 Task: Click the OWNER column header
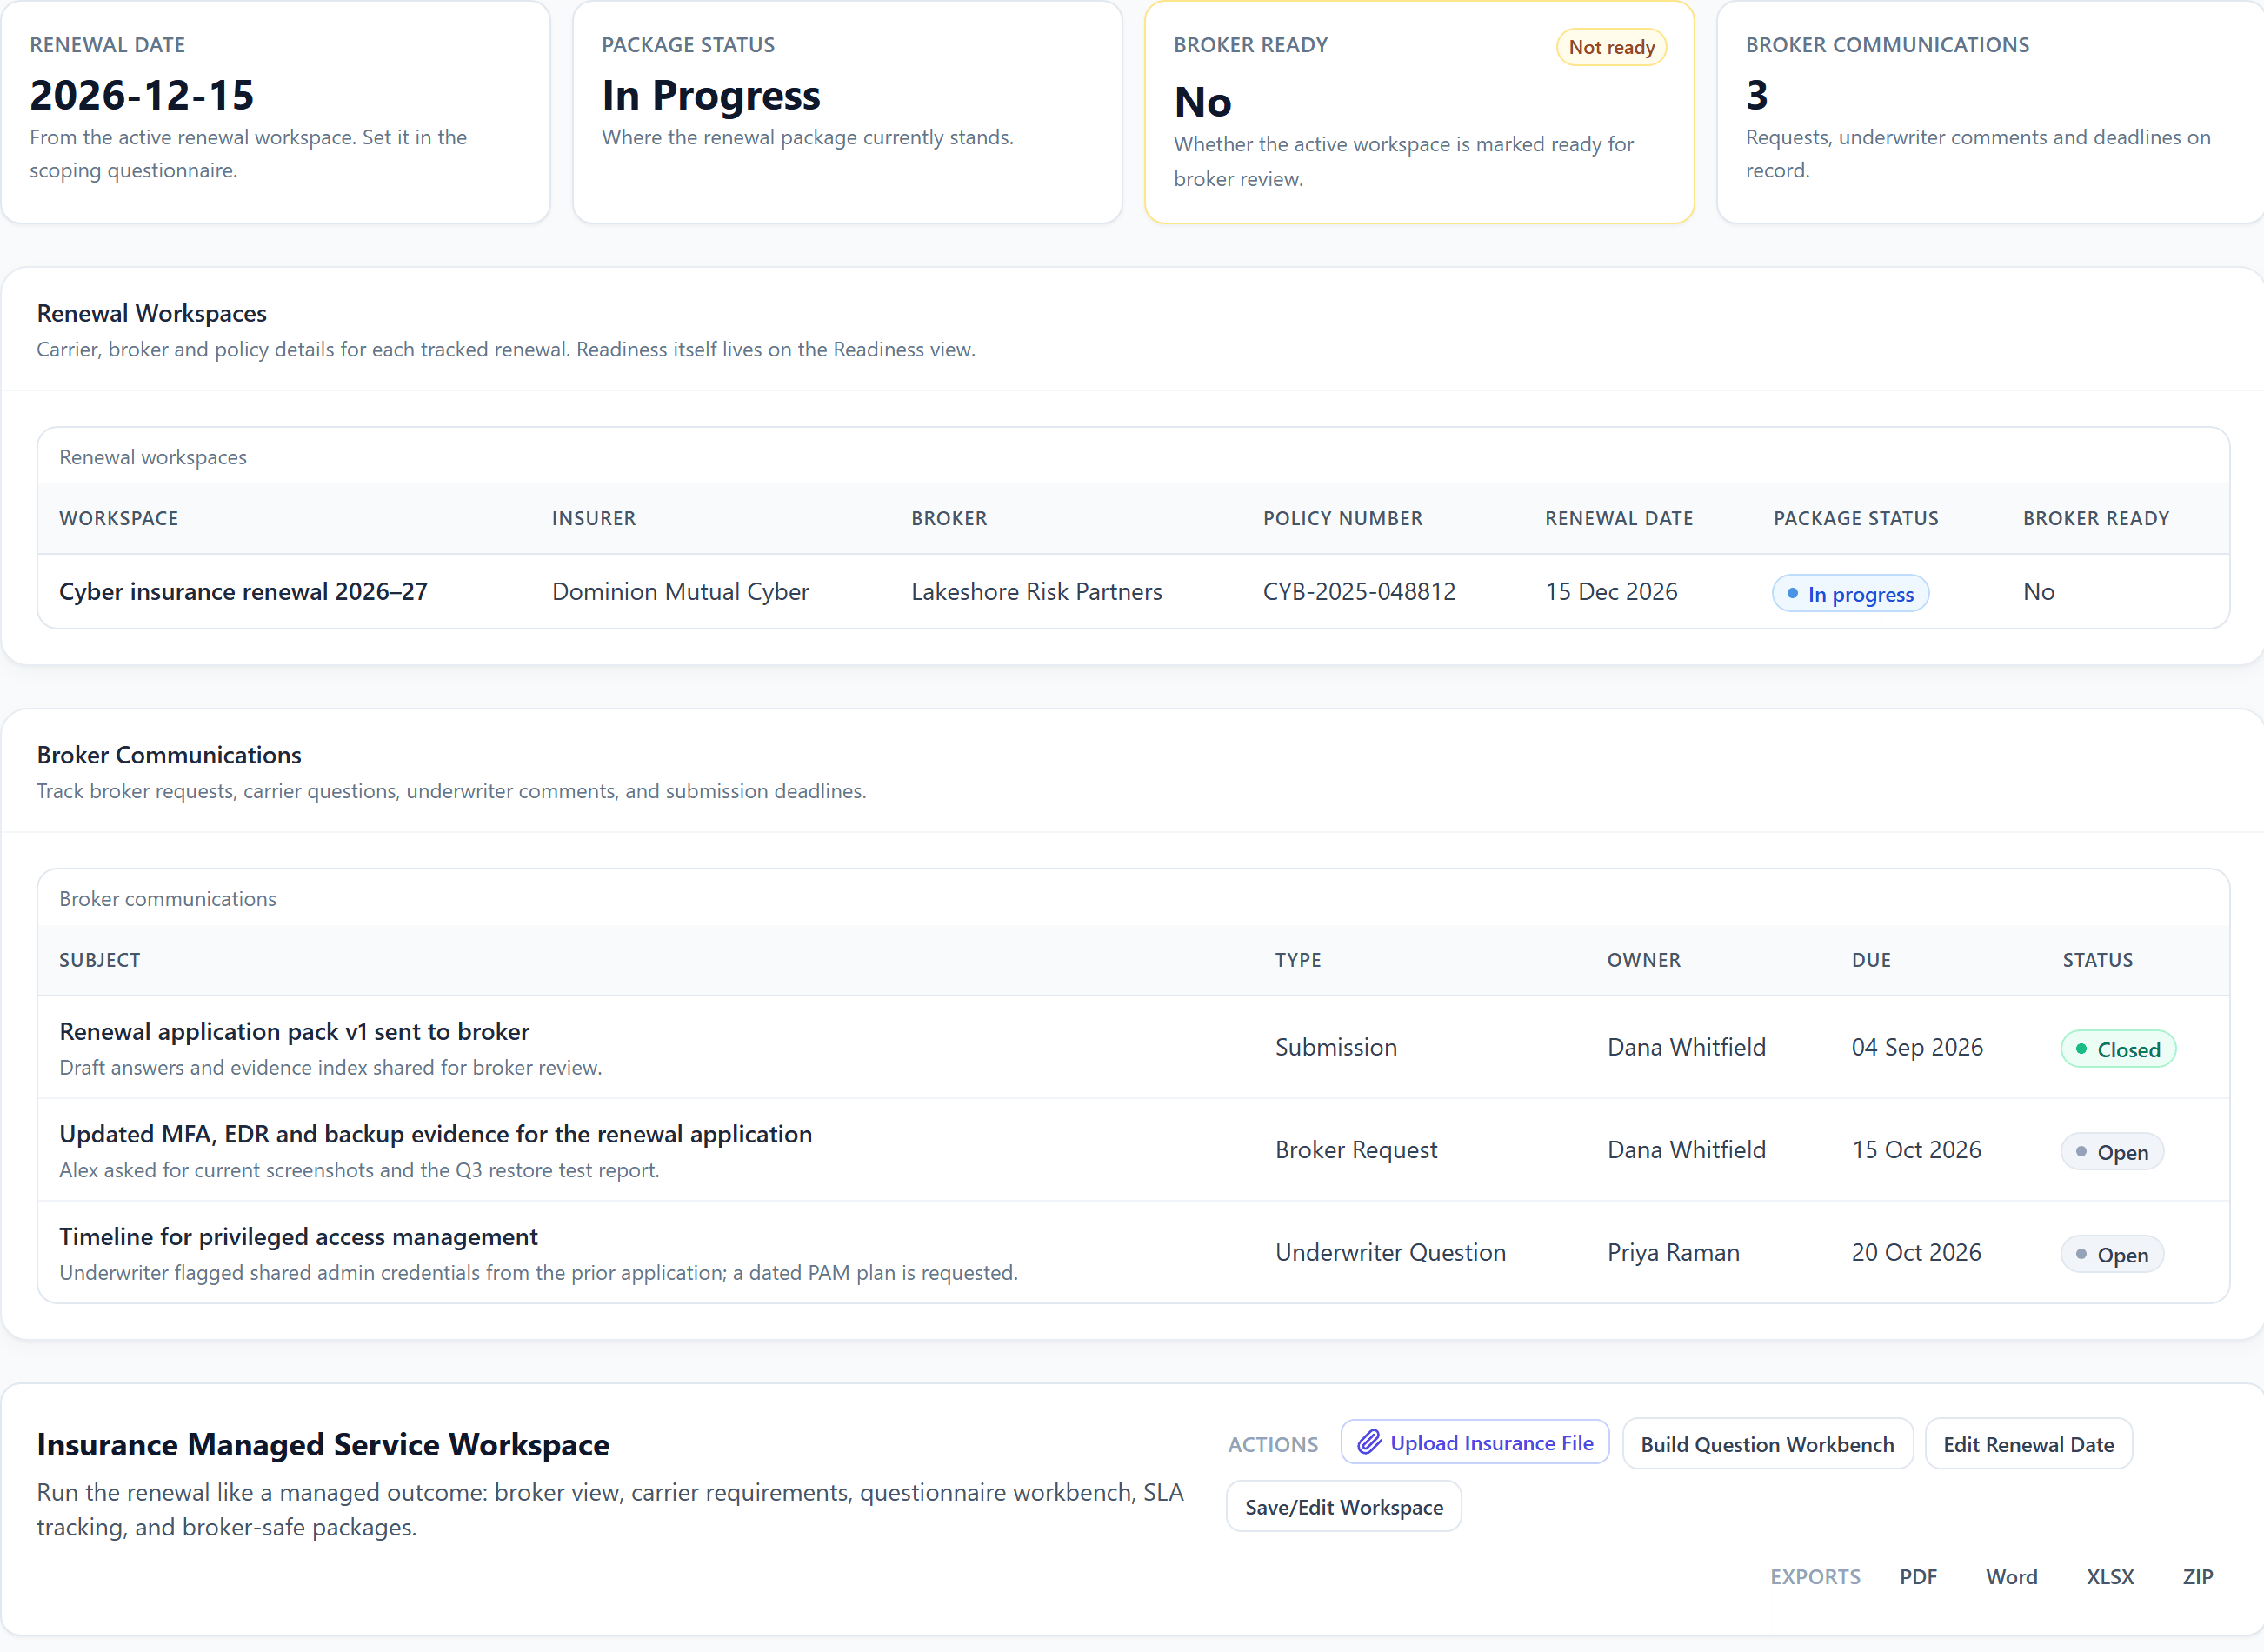tap(1644, 960)
